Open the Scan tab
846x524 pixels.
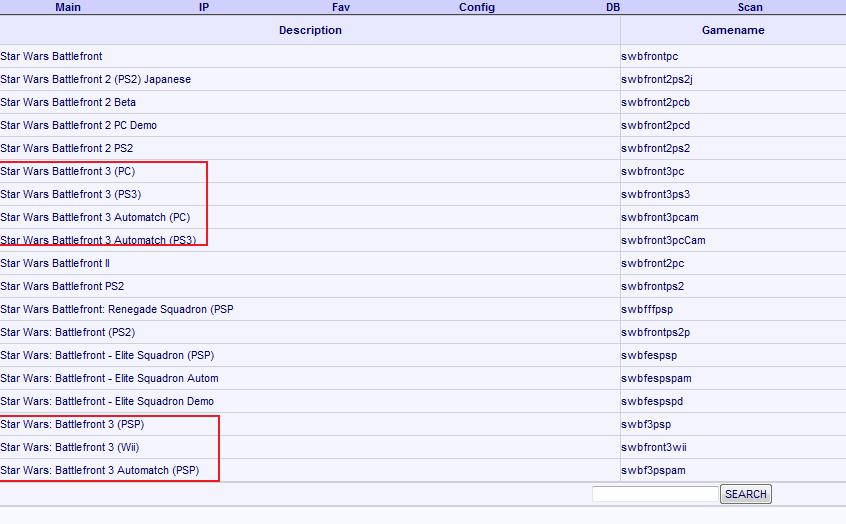[750, 7]
